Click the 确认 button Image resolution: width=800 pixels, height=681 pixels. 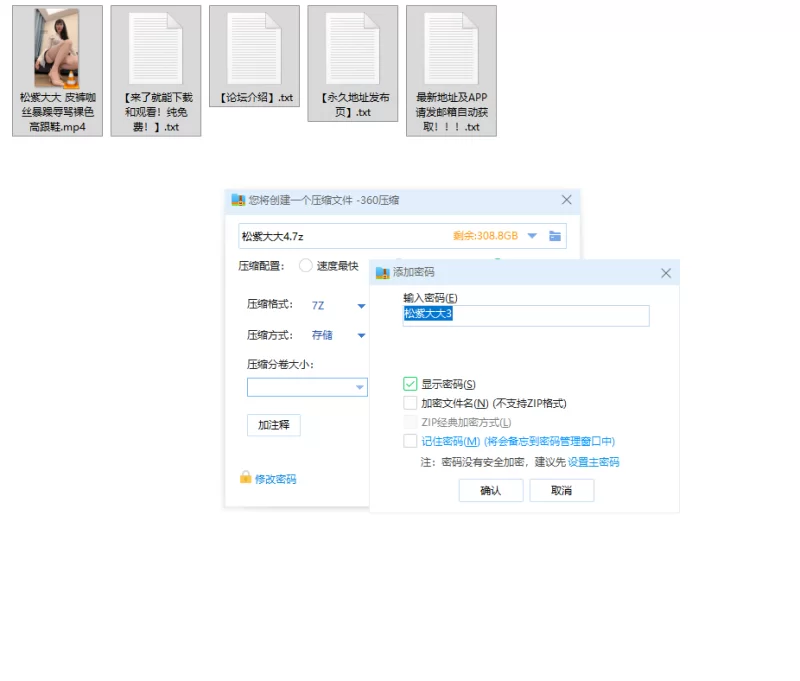click(x=491, y=490)
